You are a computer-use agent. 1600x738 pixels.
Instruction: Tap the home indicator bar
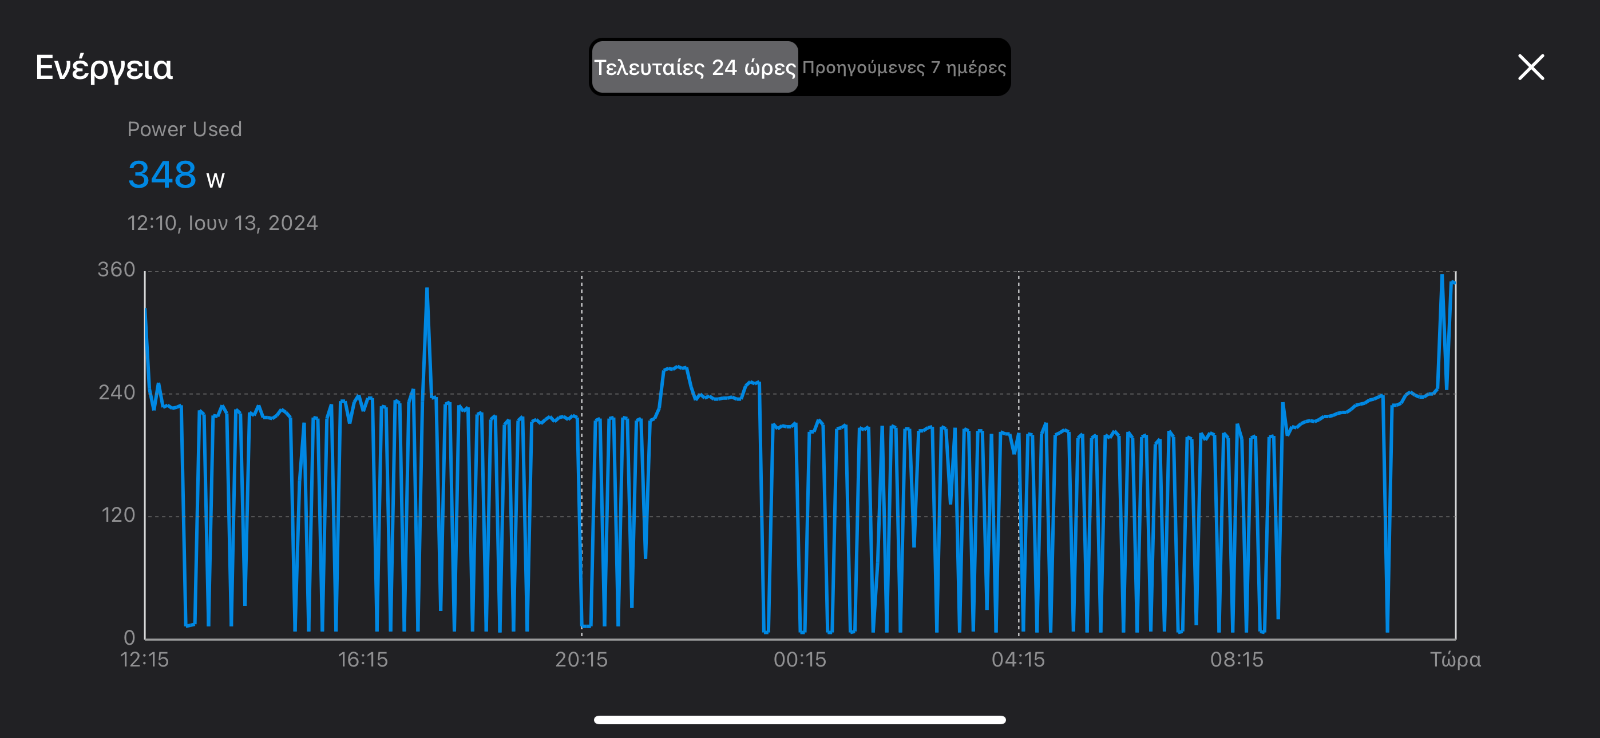[x=800, y=719]
